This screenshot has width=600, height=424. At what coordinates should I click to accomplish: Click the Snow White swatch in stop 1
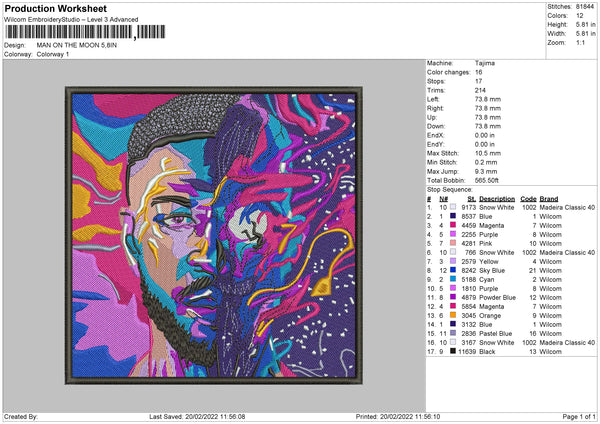[453, 207]
